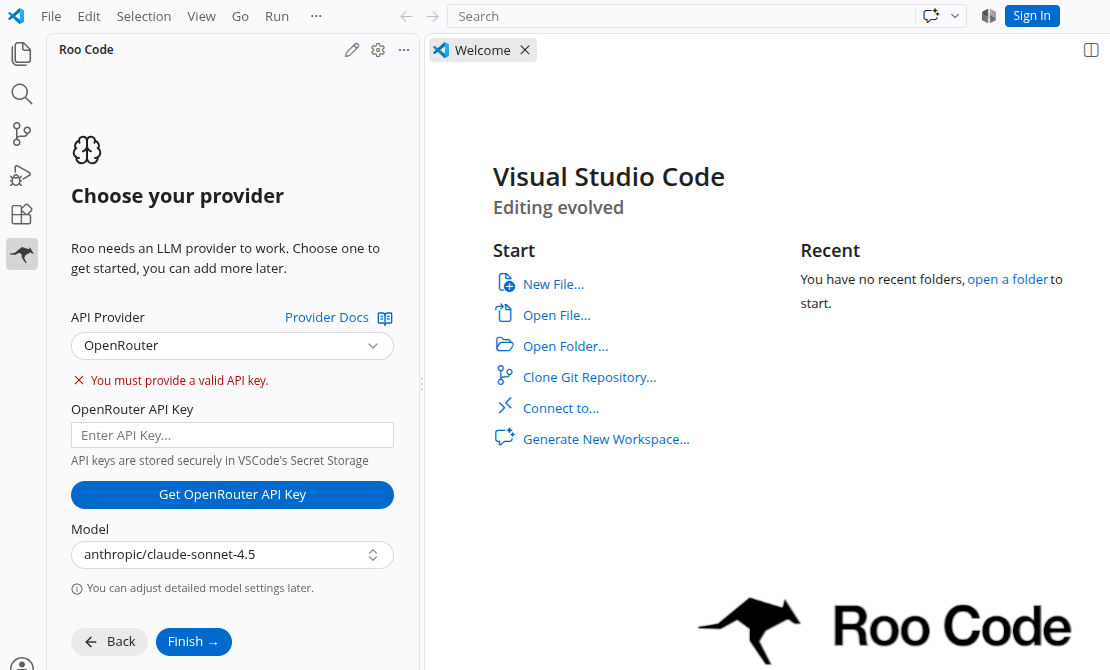This screenshot has height=670, width=1110.
Task: Click the 'Roo Code' panel title
Action: [86, 50]
